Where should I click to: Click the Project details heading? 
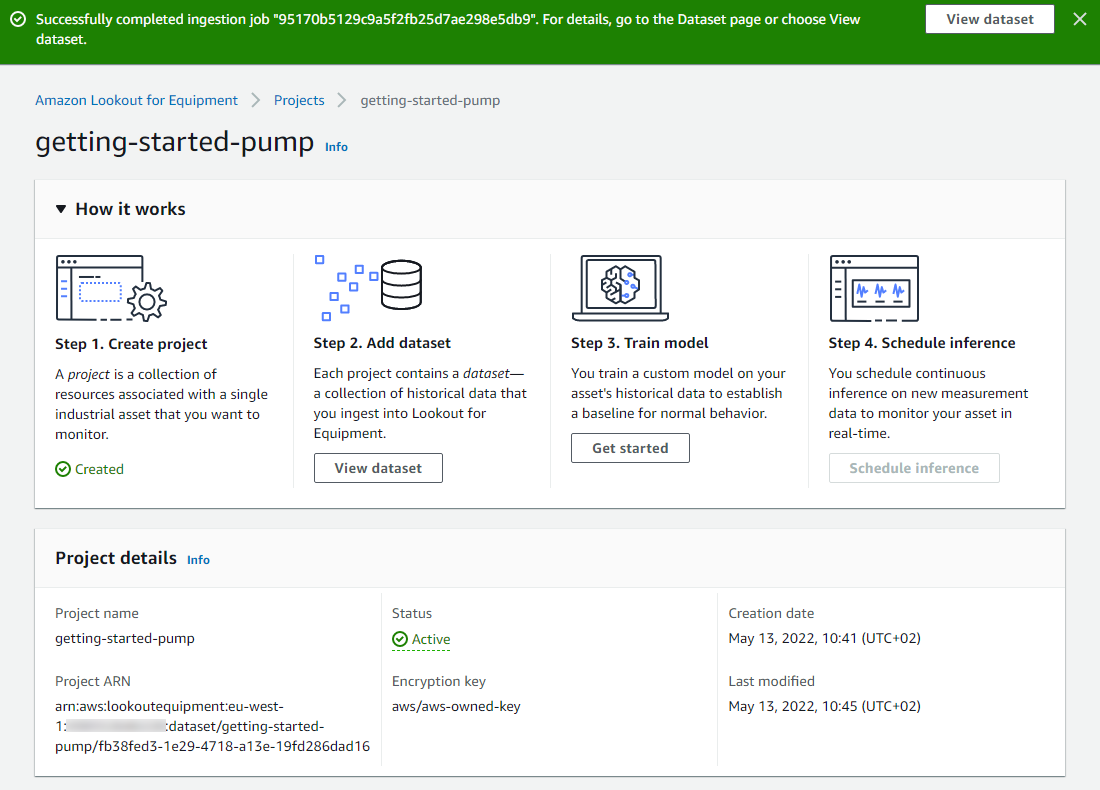click(x=116, y=558)
